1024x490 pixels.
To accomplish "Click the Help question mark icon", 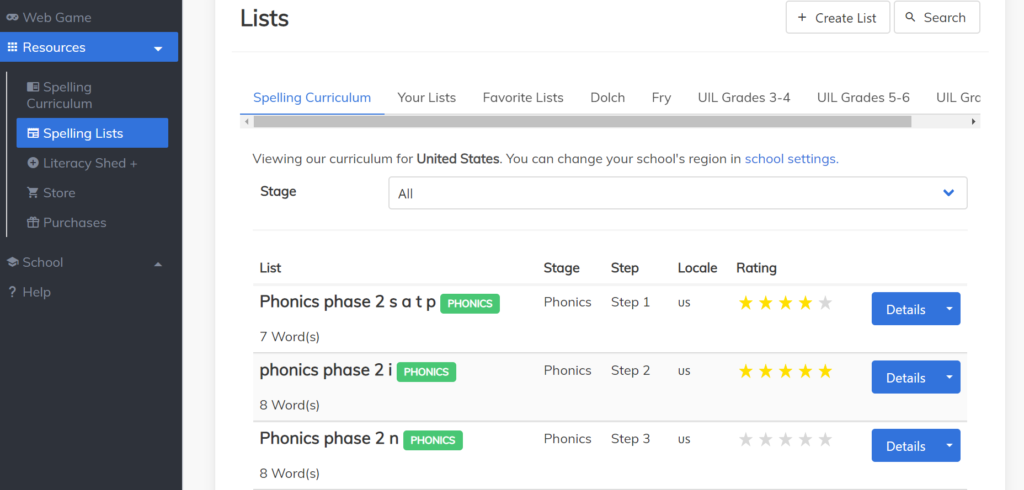I will 12,292.
